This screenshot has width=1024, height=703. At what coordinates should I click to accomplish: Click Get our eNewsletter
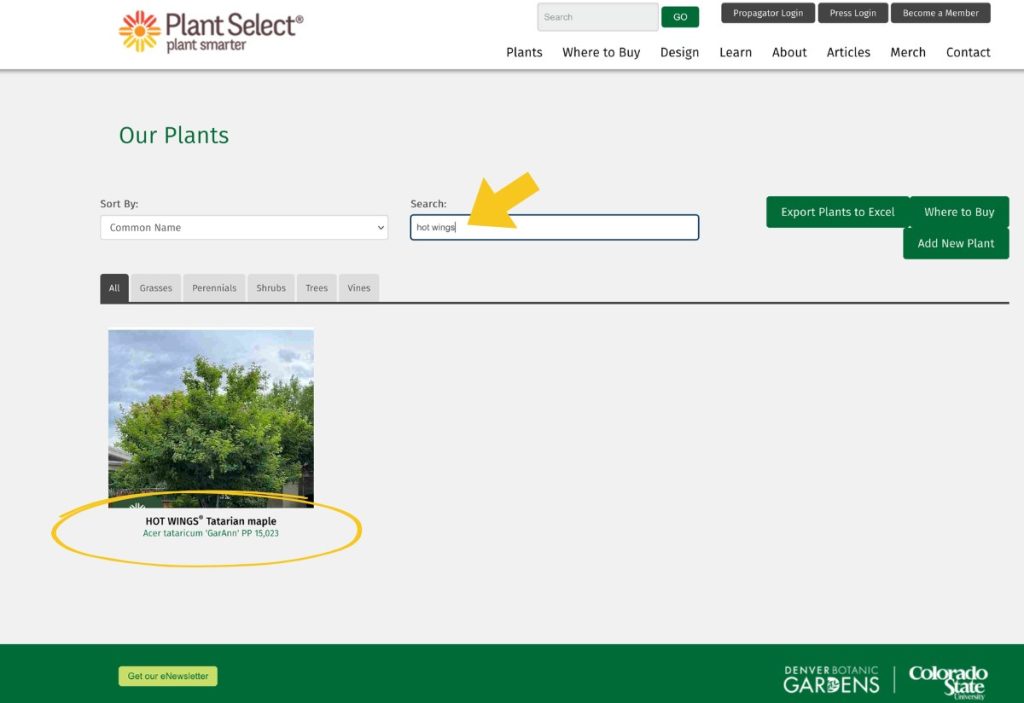pyautogui.click(x=167, y=675)
